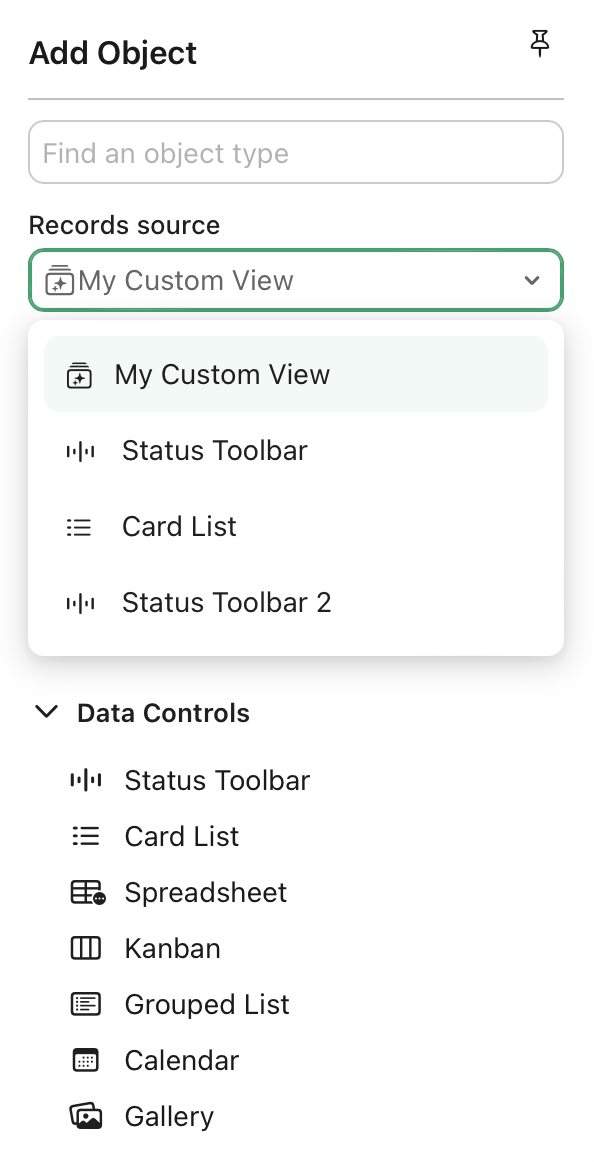This screenshot has width=594, height=1162.
Task: Toggle the pin icon at top right
Action: coord(540,44)
